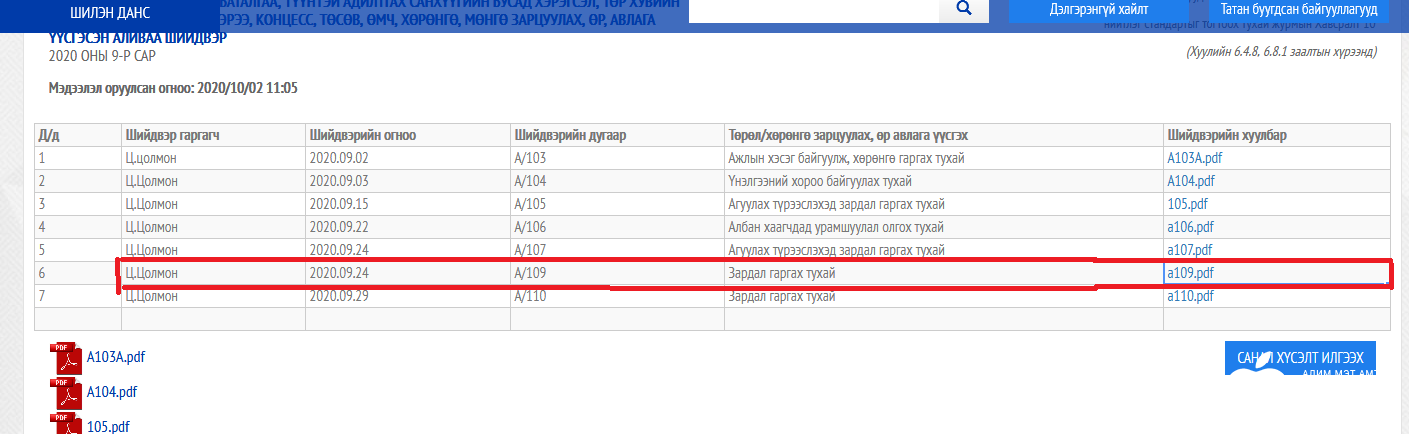Go to the ШИЛЭН ДАНС home logo
1409x434 pixels.
[108, 14]
